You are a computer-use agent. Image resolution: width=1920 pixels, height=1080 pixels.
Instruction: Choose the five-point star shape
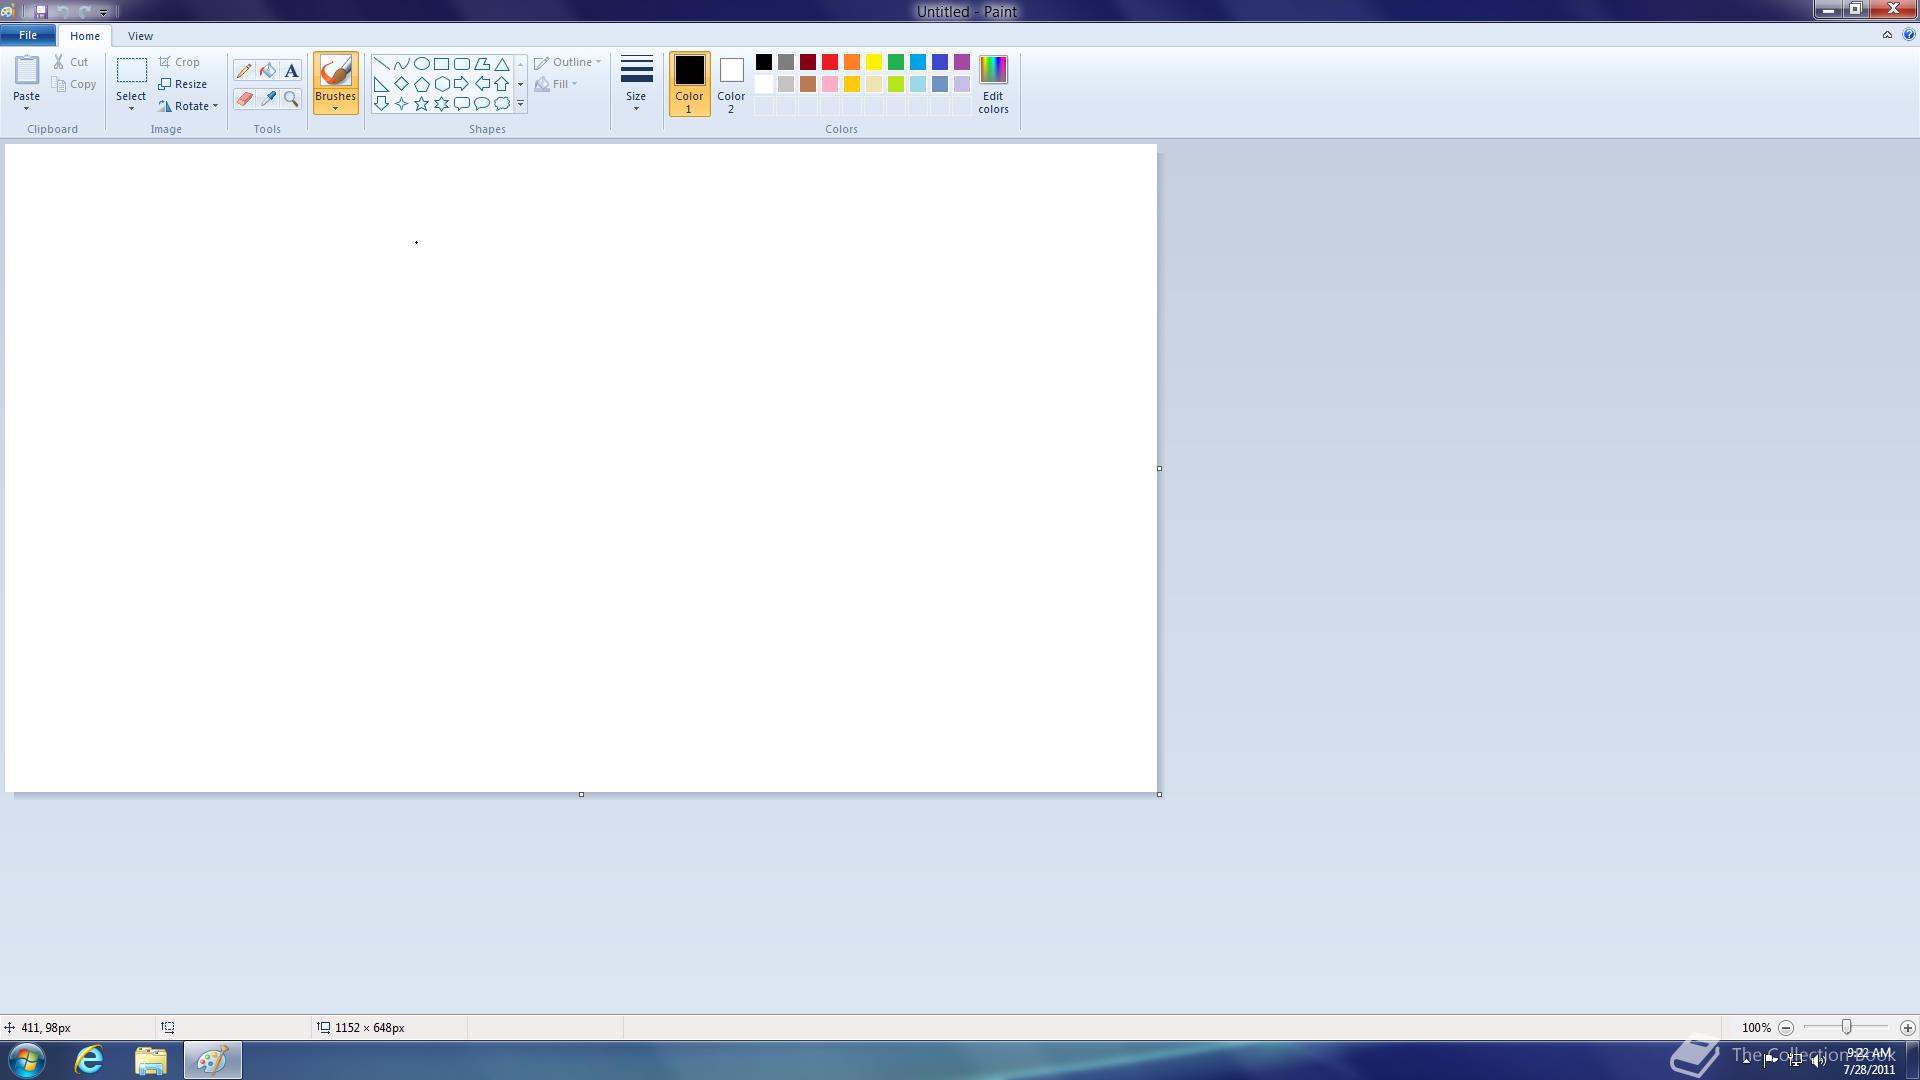point(421,104)
